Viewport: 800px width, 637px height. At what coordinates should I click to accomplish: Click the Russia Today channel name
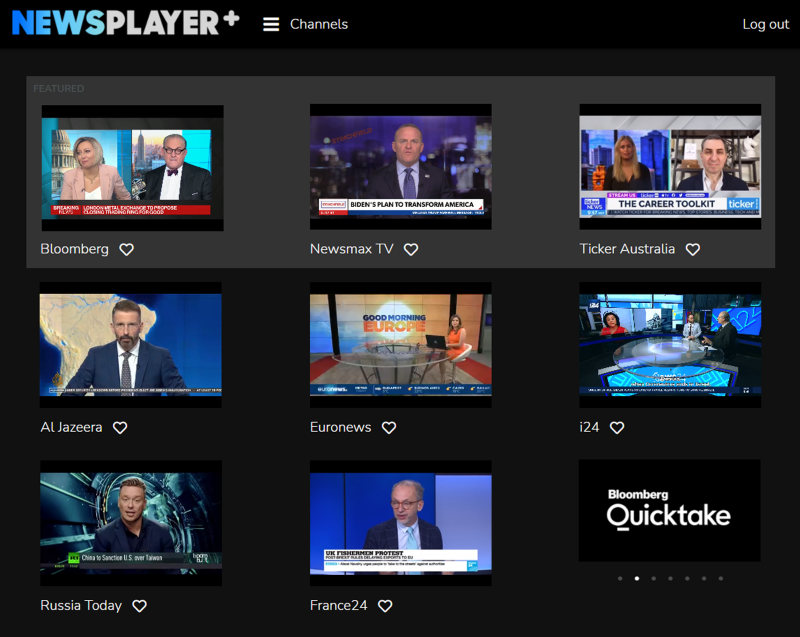click(81, 605)
